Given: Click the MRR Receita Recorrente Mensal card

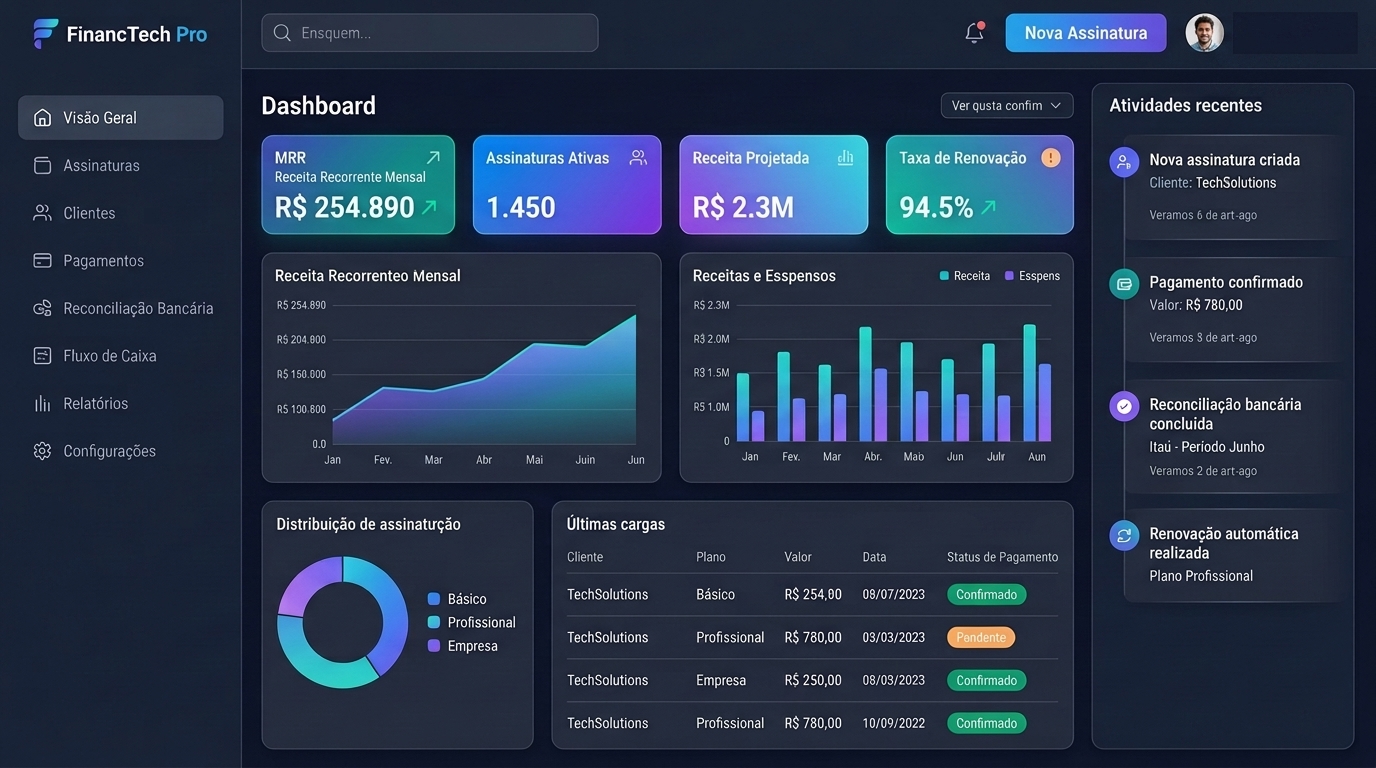Looking at the screenshot, I should click(358, 185).
